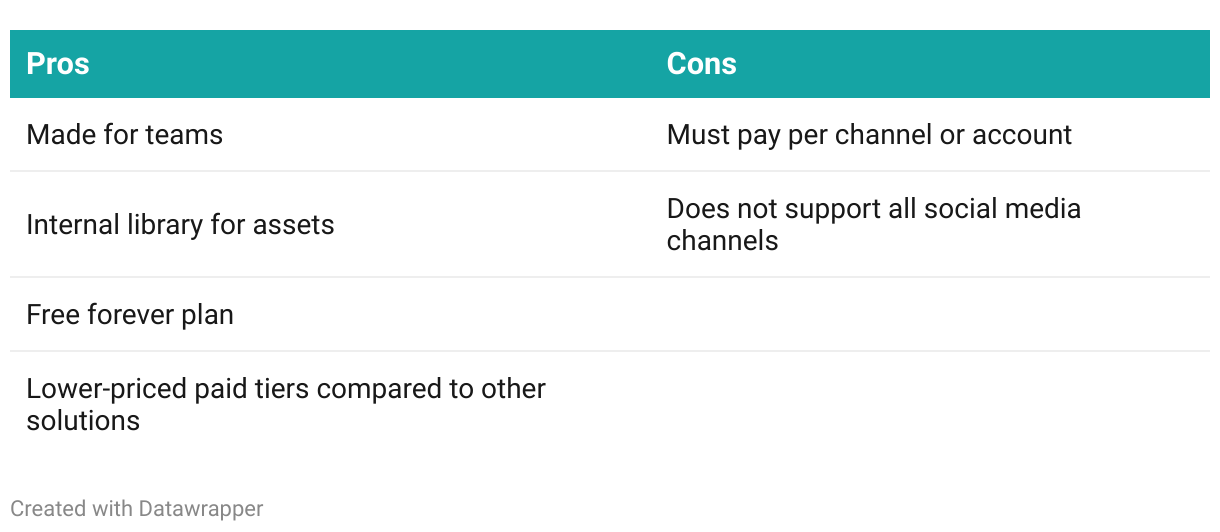
Task: Click the "Free forever plan" row text
Action: pos(130,315)
